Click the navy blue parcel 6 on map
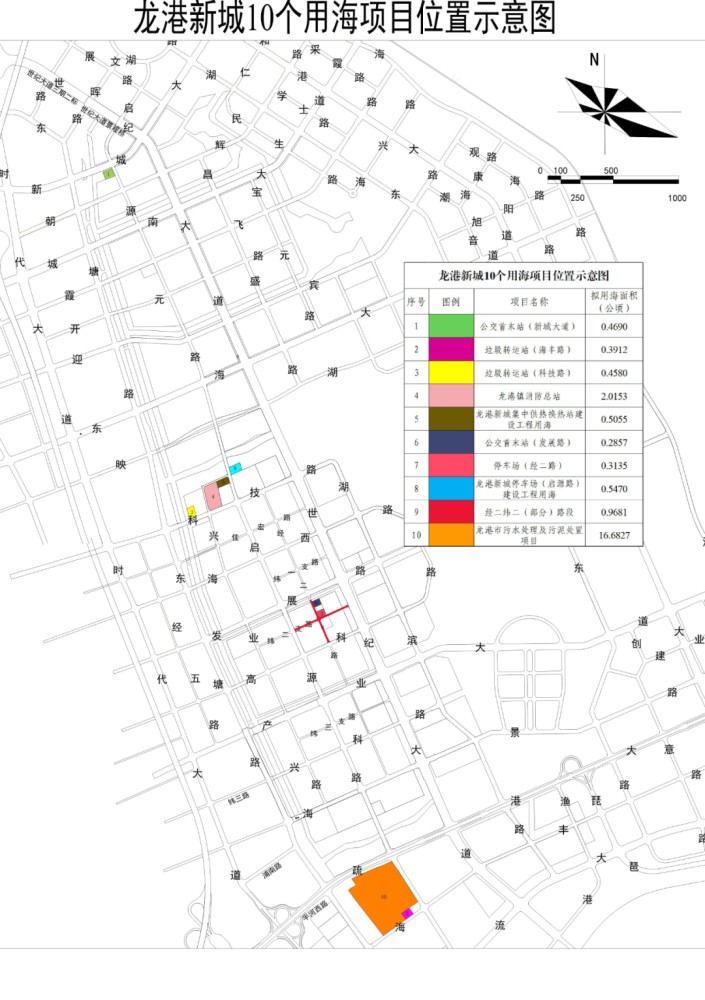 point(317,603)
